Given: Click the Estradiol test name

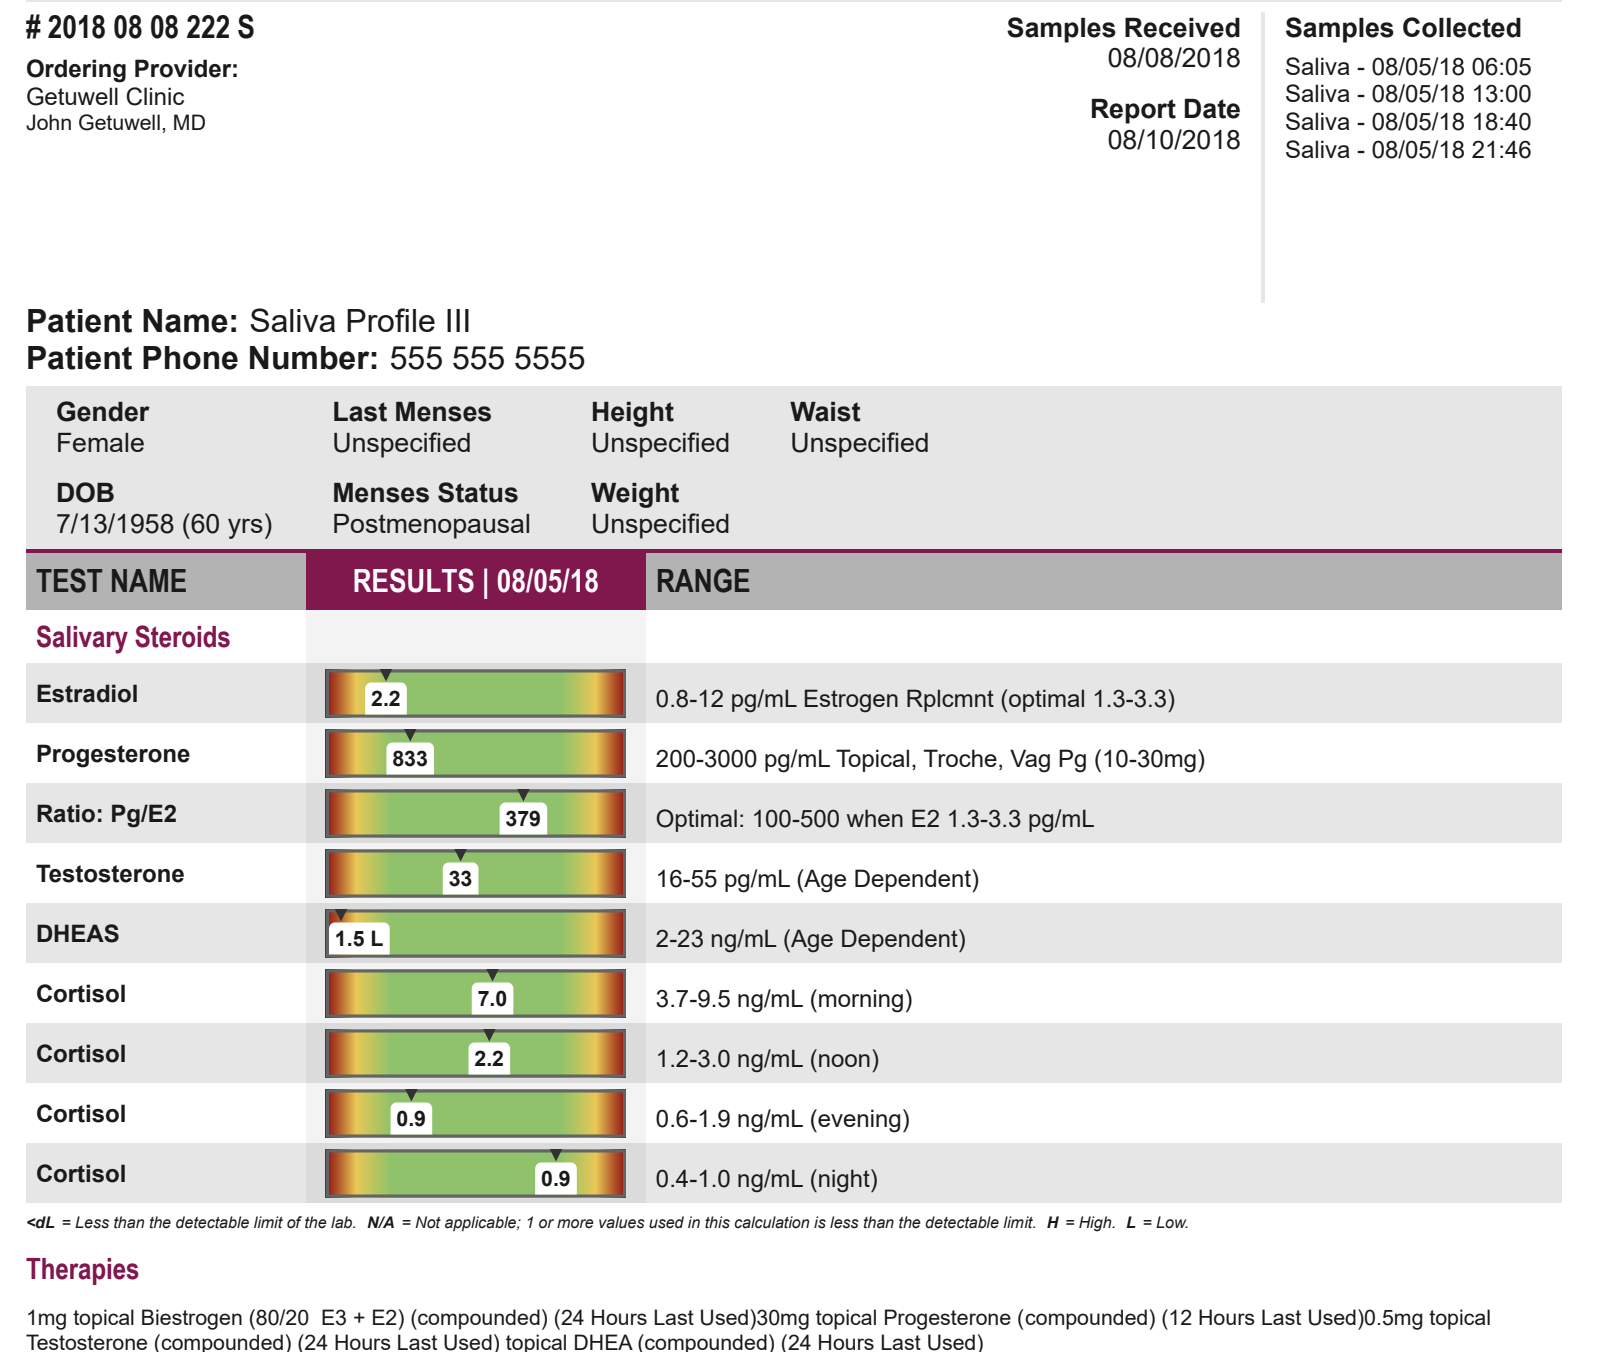Looking at the screenshot, I should tap(87, 694).
